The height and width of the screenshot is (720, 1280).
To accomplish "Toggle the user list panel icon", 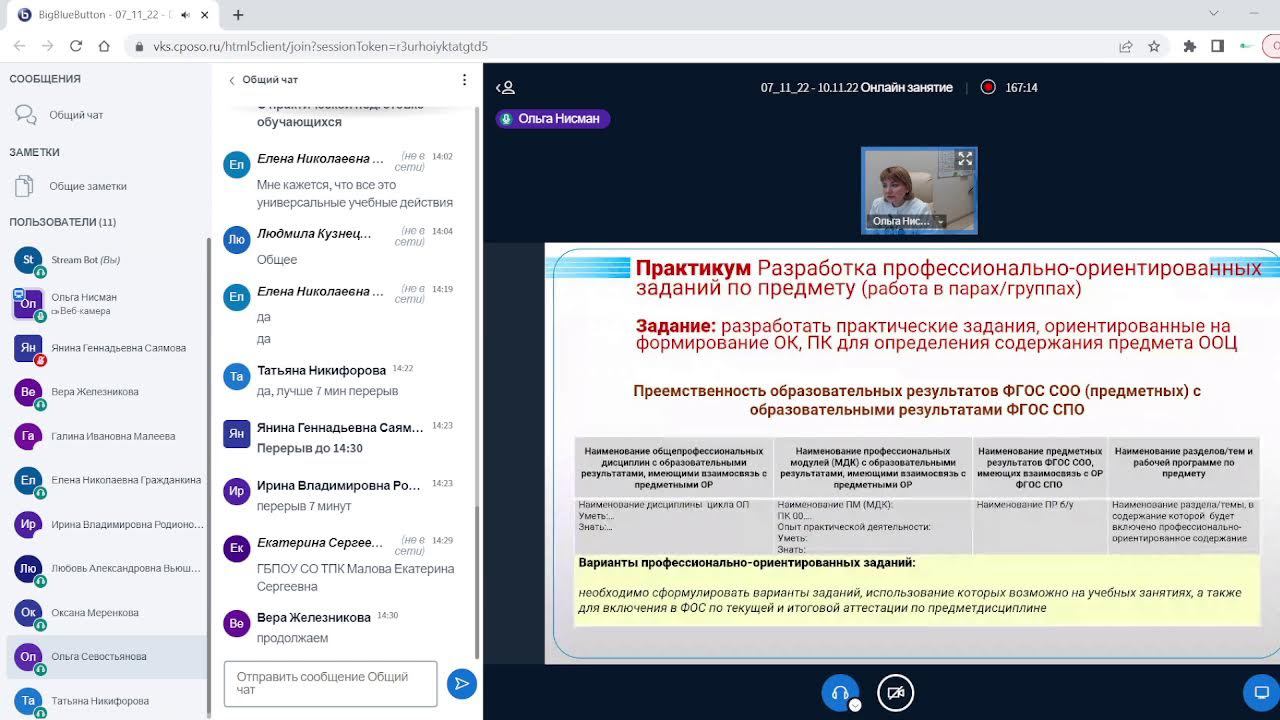I will tap(505, 88).
